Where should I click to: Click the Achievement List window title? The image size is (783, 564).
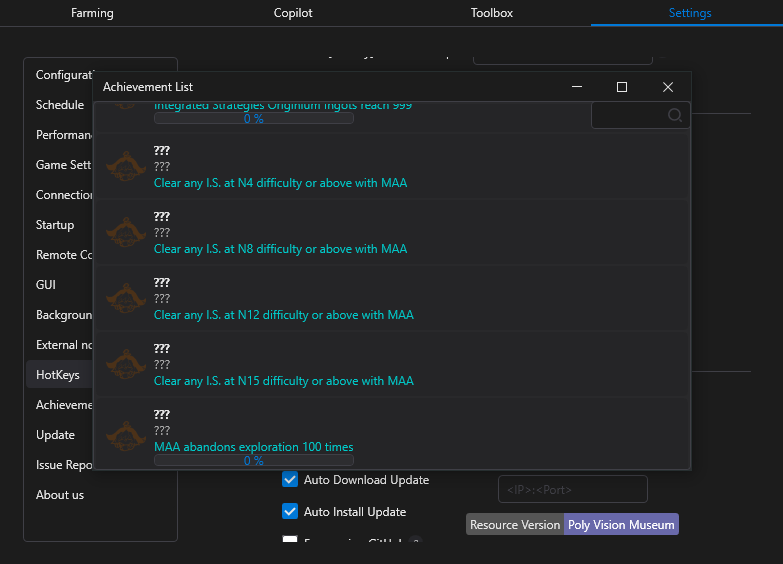pos(148,87)
